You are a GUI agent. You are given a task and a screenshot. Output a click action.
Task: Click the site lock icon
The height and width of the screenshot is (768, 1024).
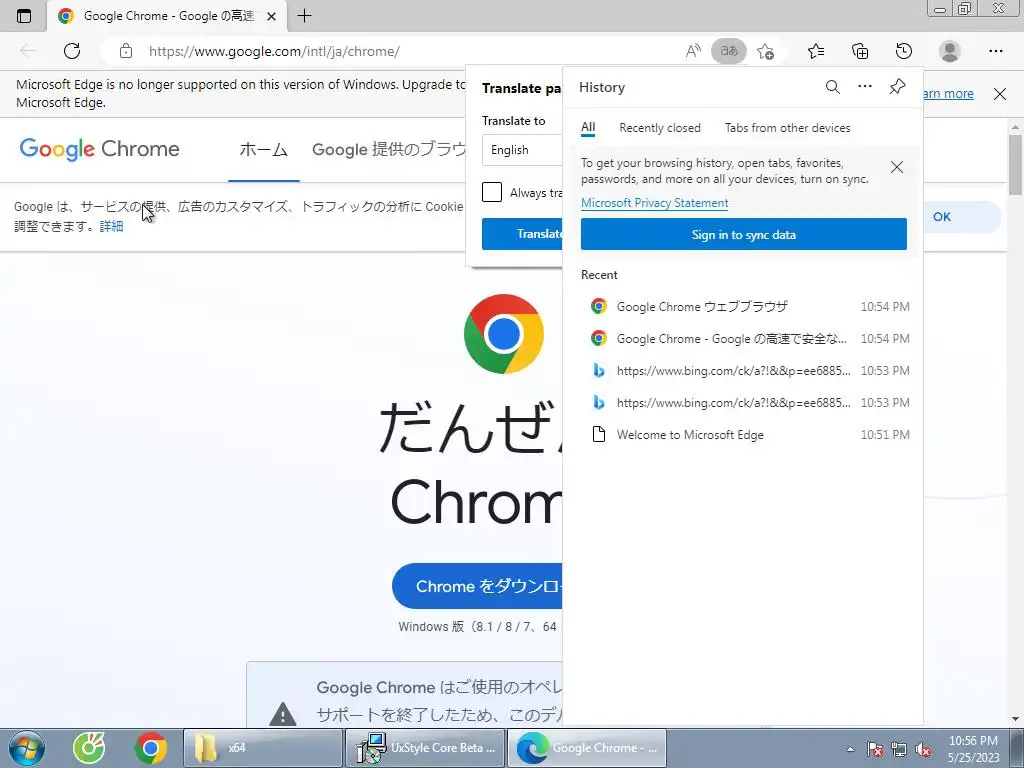[x=126, y=51]
